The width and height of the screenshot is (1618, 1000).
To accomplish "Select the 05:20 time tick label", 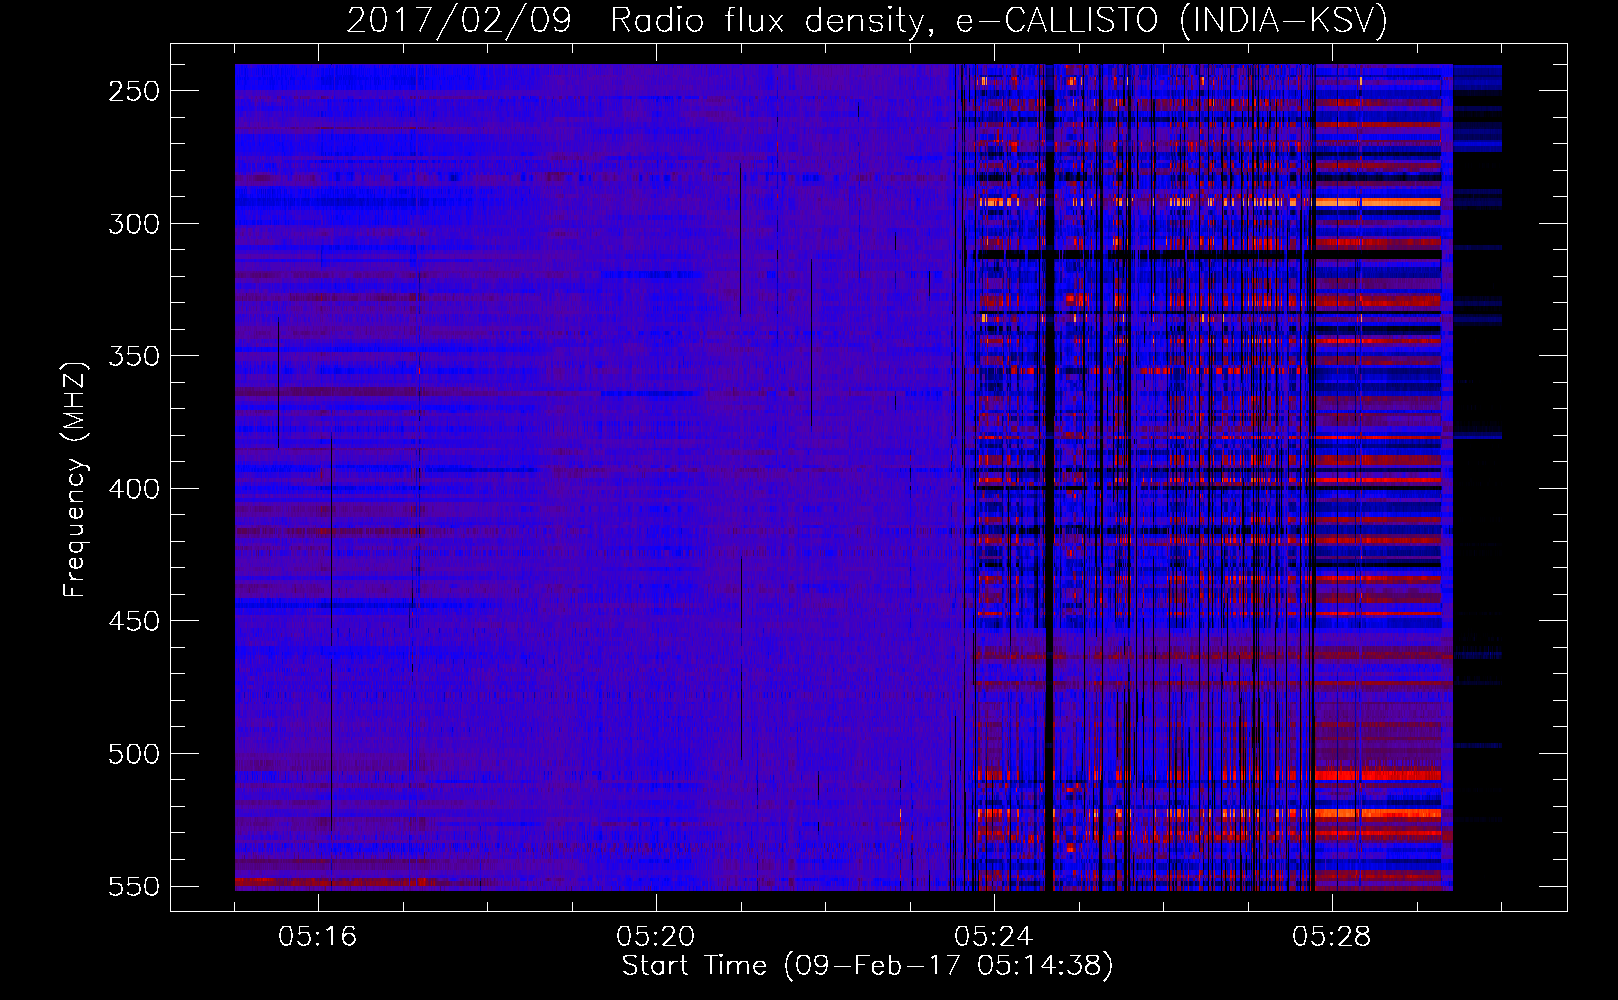I will point(656,937).
